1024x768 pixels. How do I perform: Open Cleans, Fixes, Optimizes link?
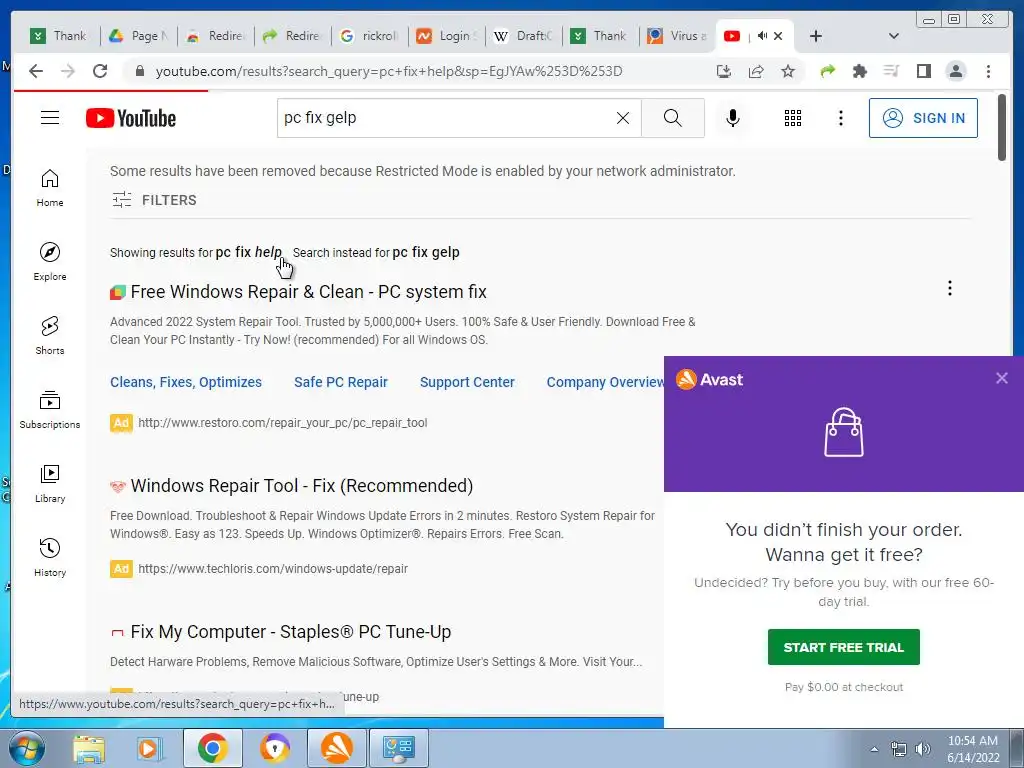click(185, 382)
